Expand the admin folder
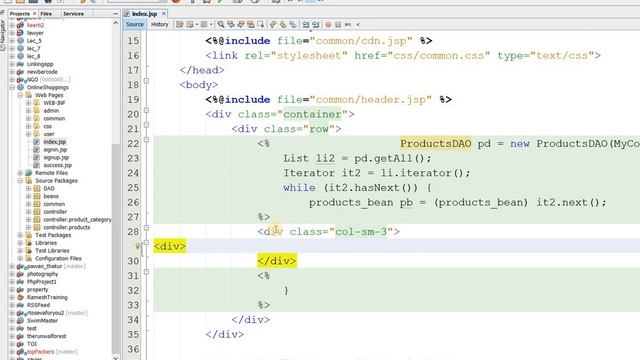640x360 pixels. 28,111
